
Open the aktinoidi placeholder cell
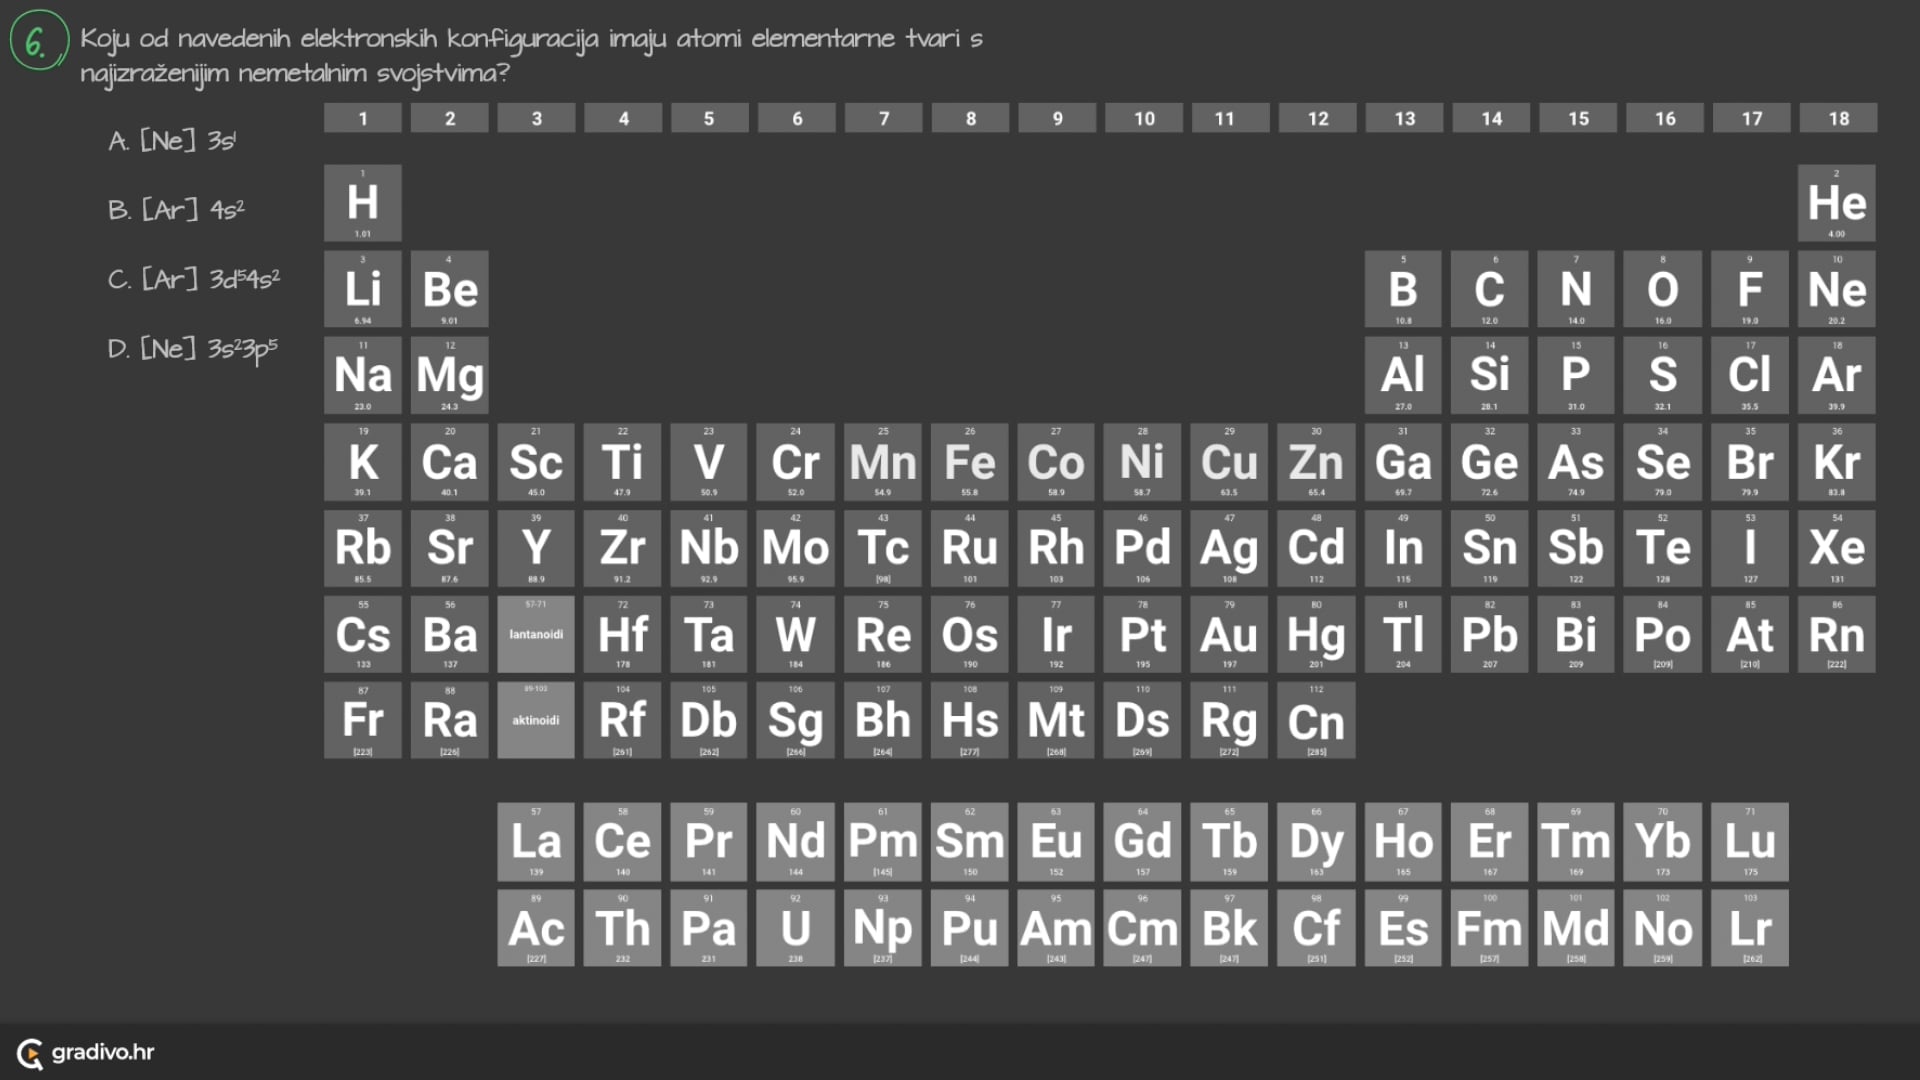[536, 720]
